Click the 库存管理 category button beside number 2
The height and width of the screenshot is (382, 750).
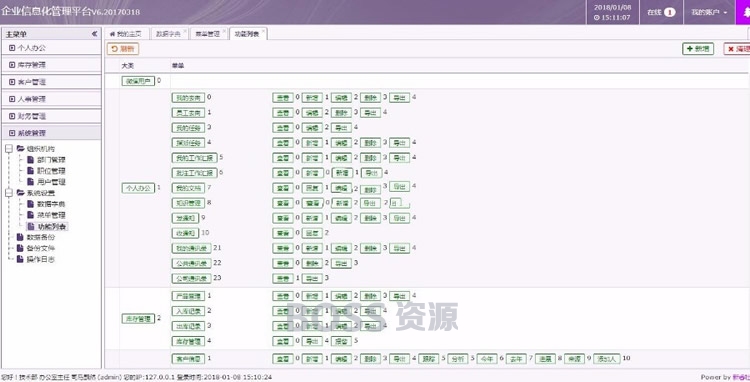(x=138, y=318)
